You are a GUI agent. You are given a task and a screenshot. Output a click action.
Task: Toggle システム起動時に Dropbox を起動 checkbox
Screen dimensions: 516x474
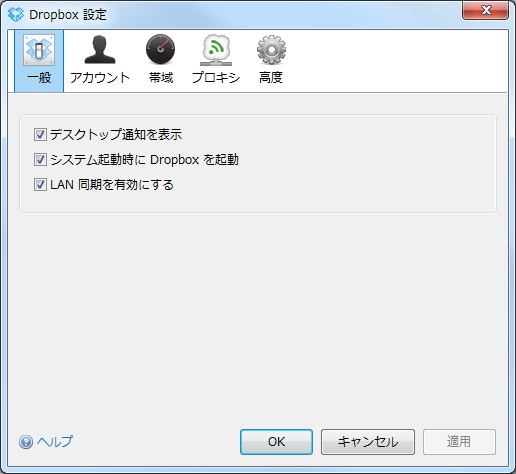coord(40,160)
